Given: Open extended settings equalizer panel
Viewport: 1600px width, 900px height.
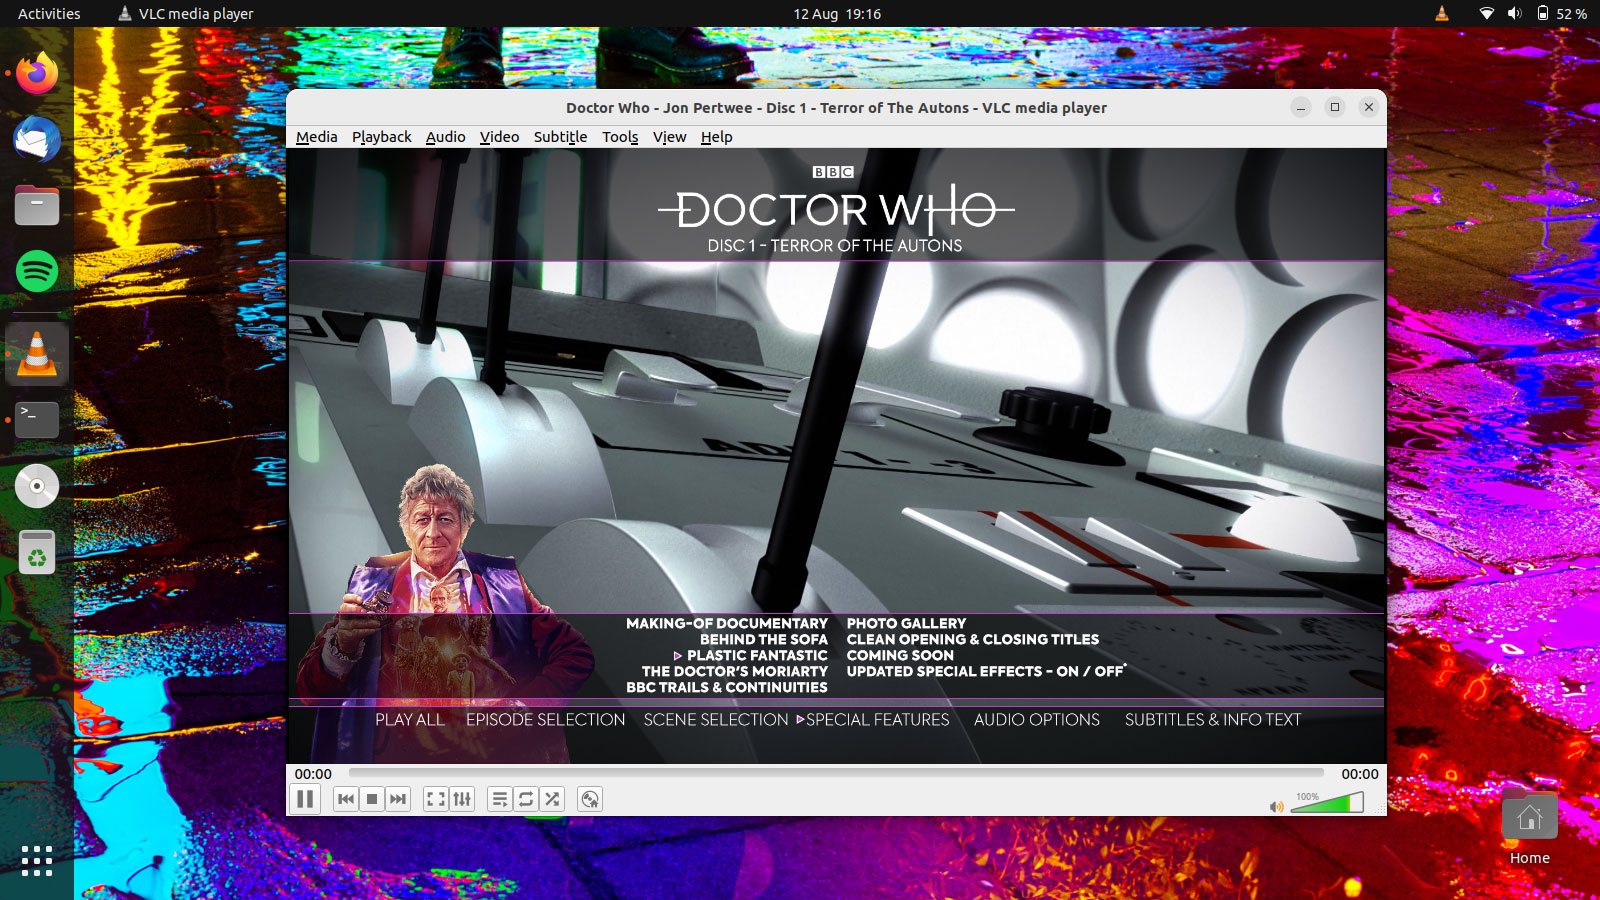Looking at the screenshot, I should tap(462, 799).
